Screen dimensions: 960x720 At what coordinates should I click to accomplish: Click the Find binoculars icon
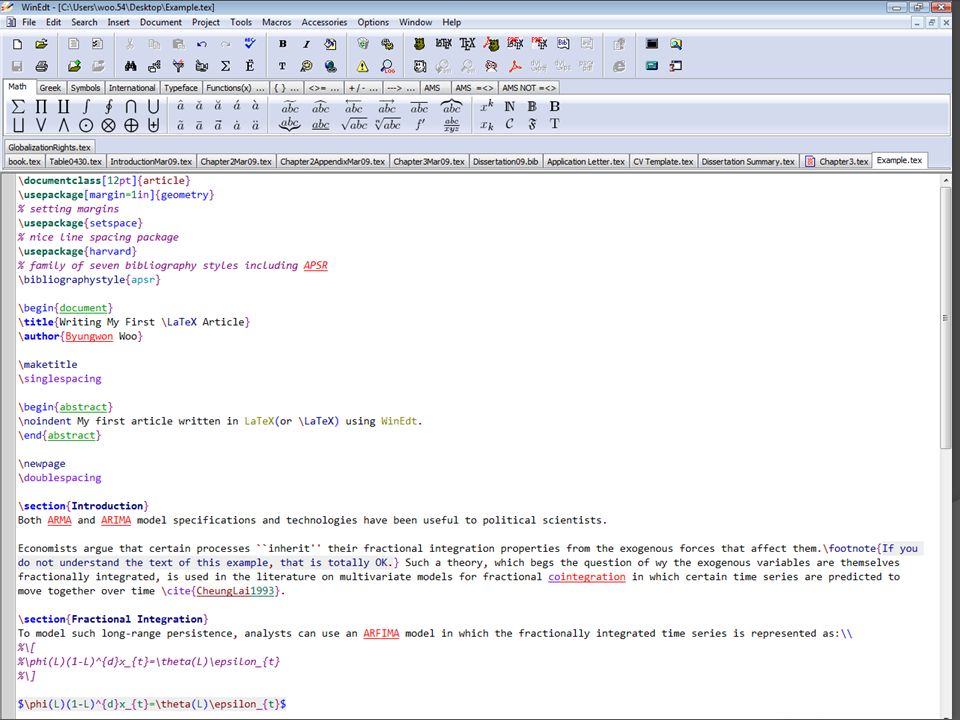(x=130, y=66)
